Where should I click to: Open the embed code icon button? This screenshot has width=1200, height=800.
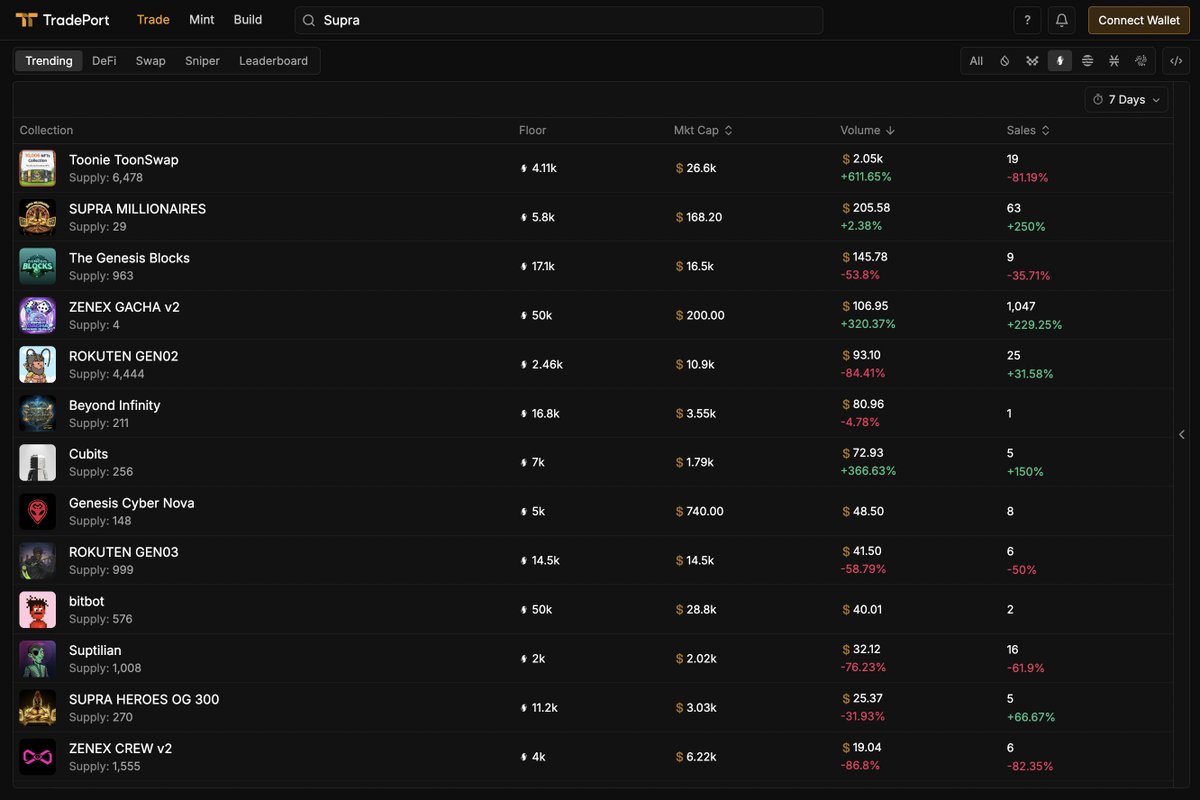click(x=1176, y=61)
